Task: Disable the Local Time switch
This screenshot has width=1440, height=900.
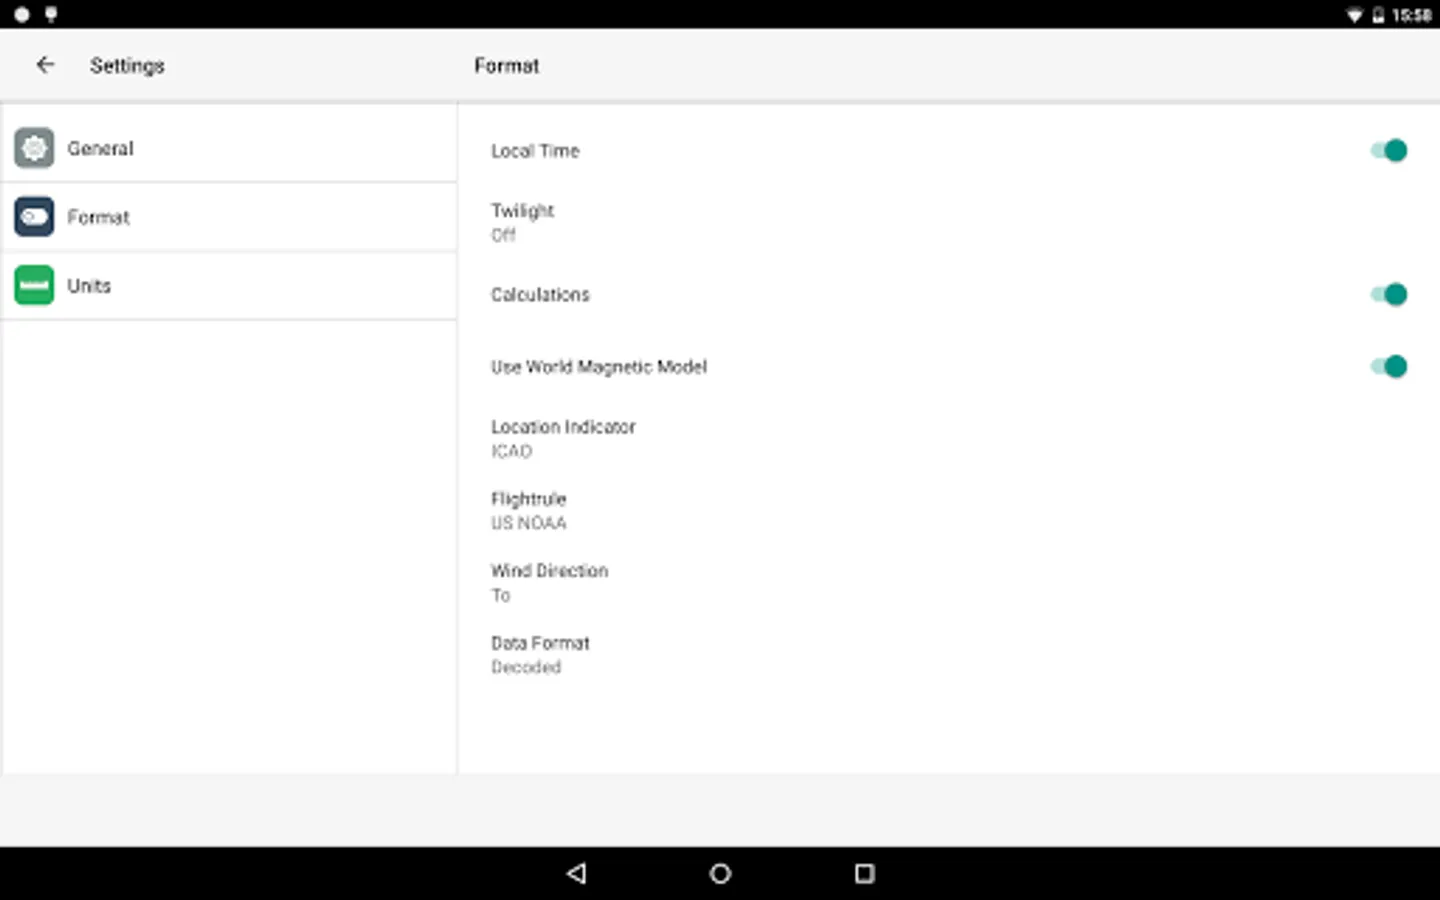Action: 1389,150
